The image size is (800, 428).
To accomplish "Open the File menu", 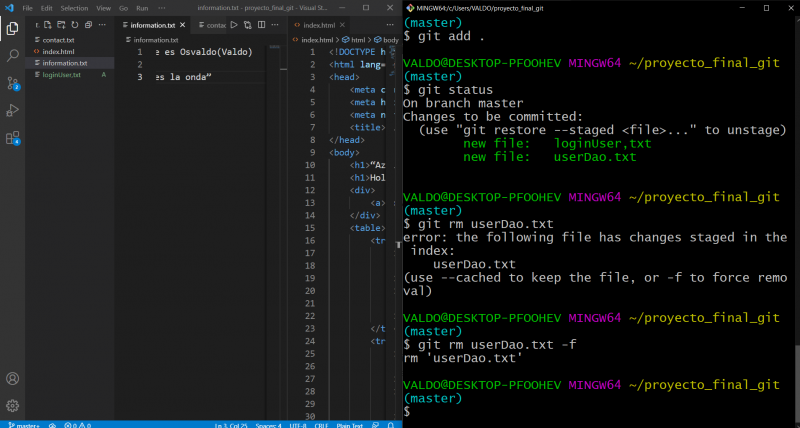I will 27,7.
